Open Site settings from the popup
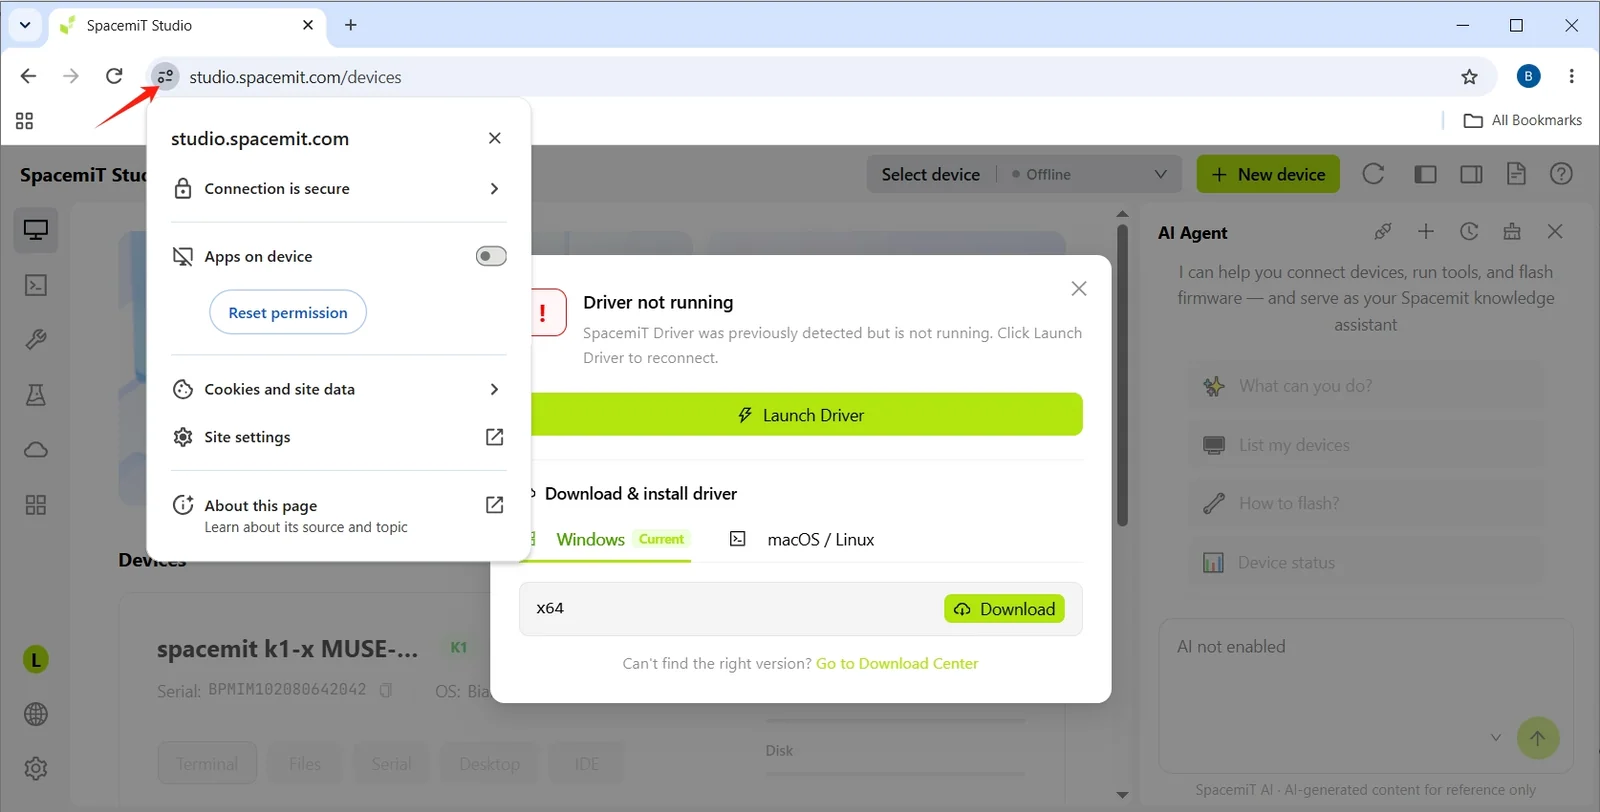The height and width of the screenshot is (812, 1600). tap(339, 437)
